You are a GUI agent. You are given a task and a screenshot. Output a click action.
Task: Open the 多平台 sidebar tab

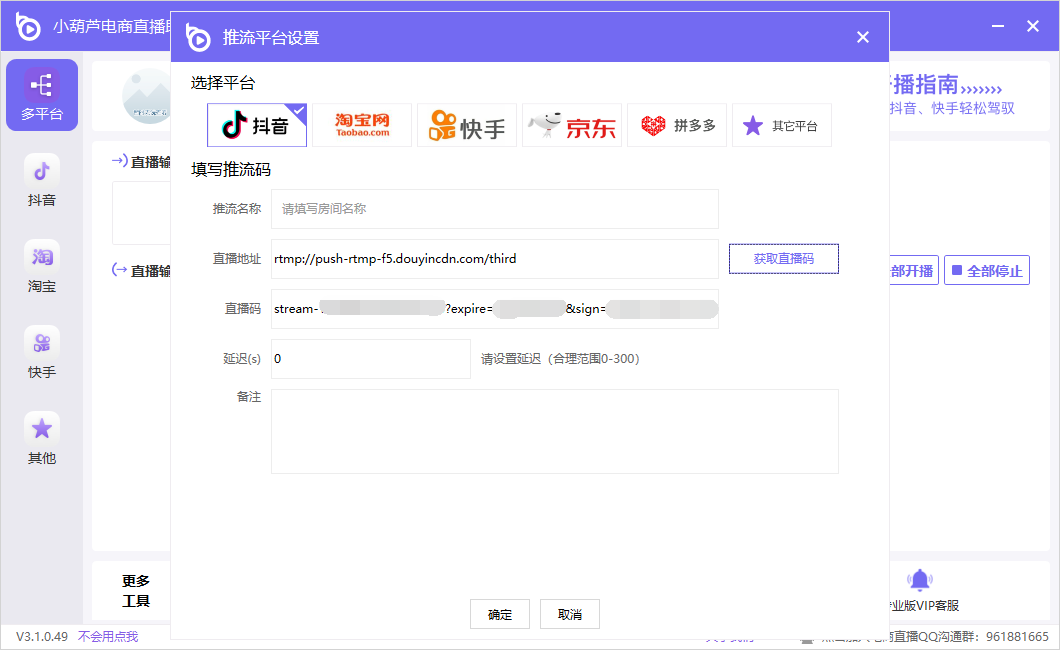(x=42, y=95)
